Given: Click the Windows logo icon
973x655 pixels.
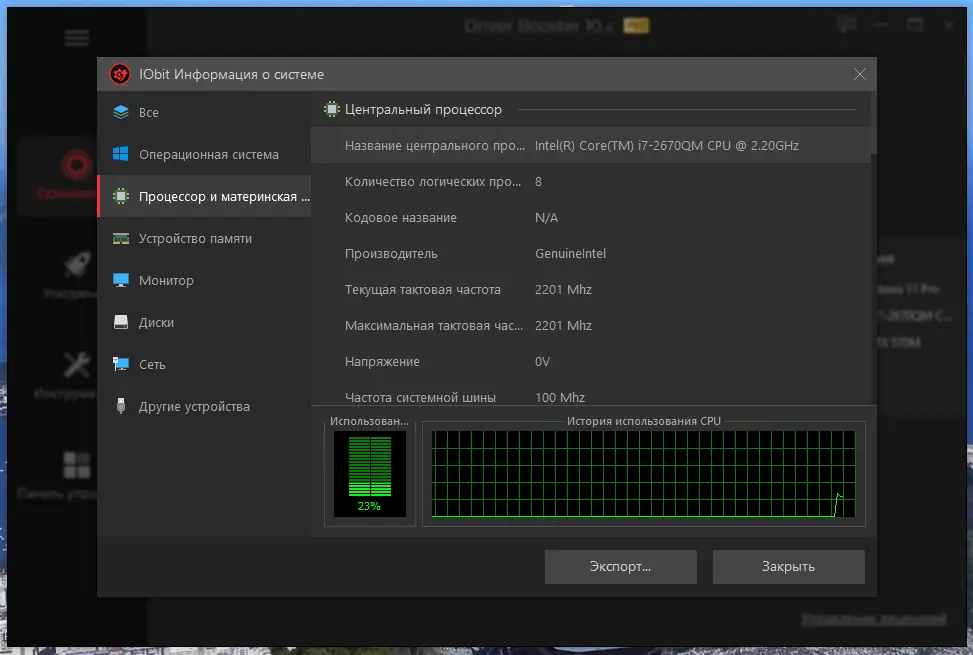Looking at the screenshot, I should tap(121, 154).
